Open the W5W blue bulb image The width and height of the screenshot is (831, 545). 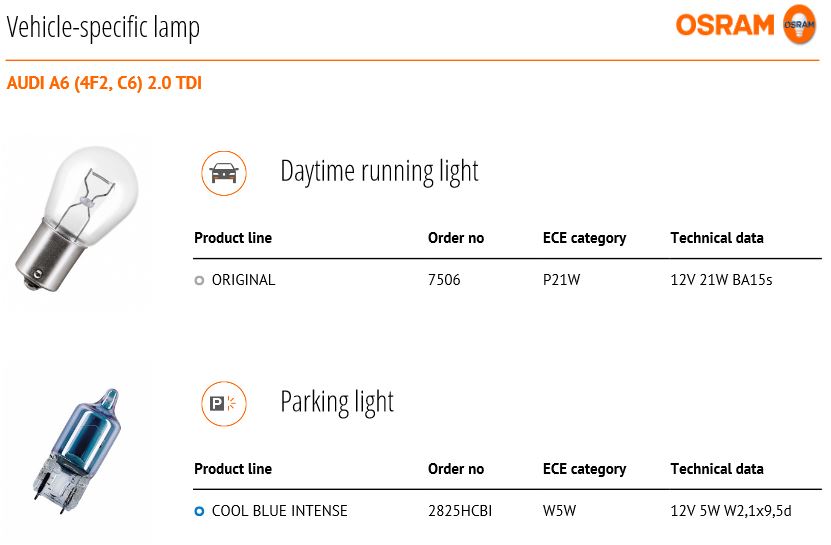point(76,451)
